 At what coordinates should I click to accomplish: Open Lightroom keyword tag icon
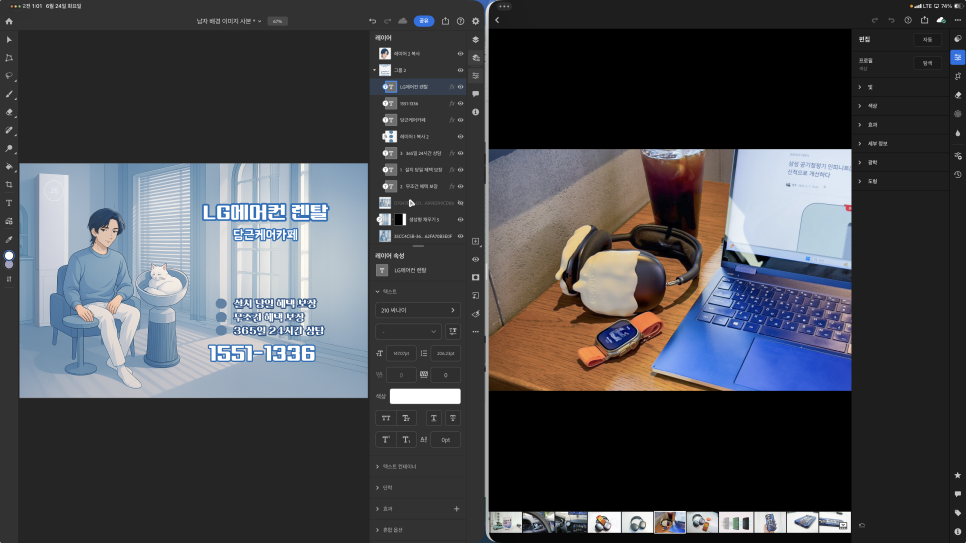[x=957, y=513]
